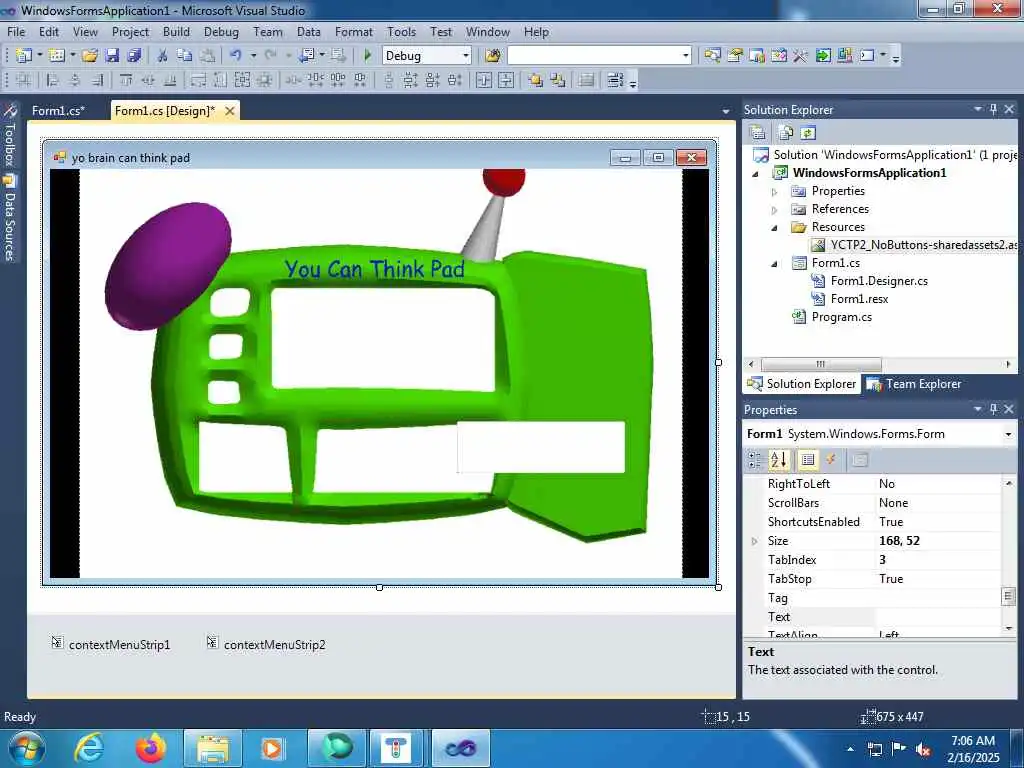Viewport: 1024px width, 768px height.
Task: Pin the Solution Explorer panel with Auto Hide
Action: point(993,110)
